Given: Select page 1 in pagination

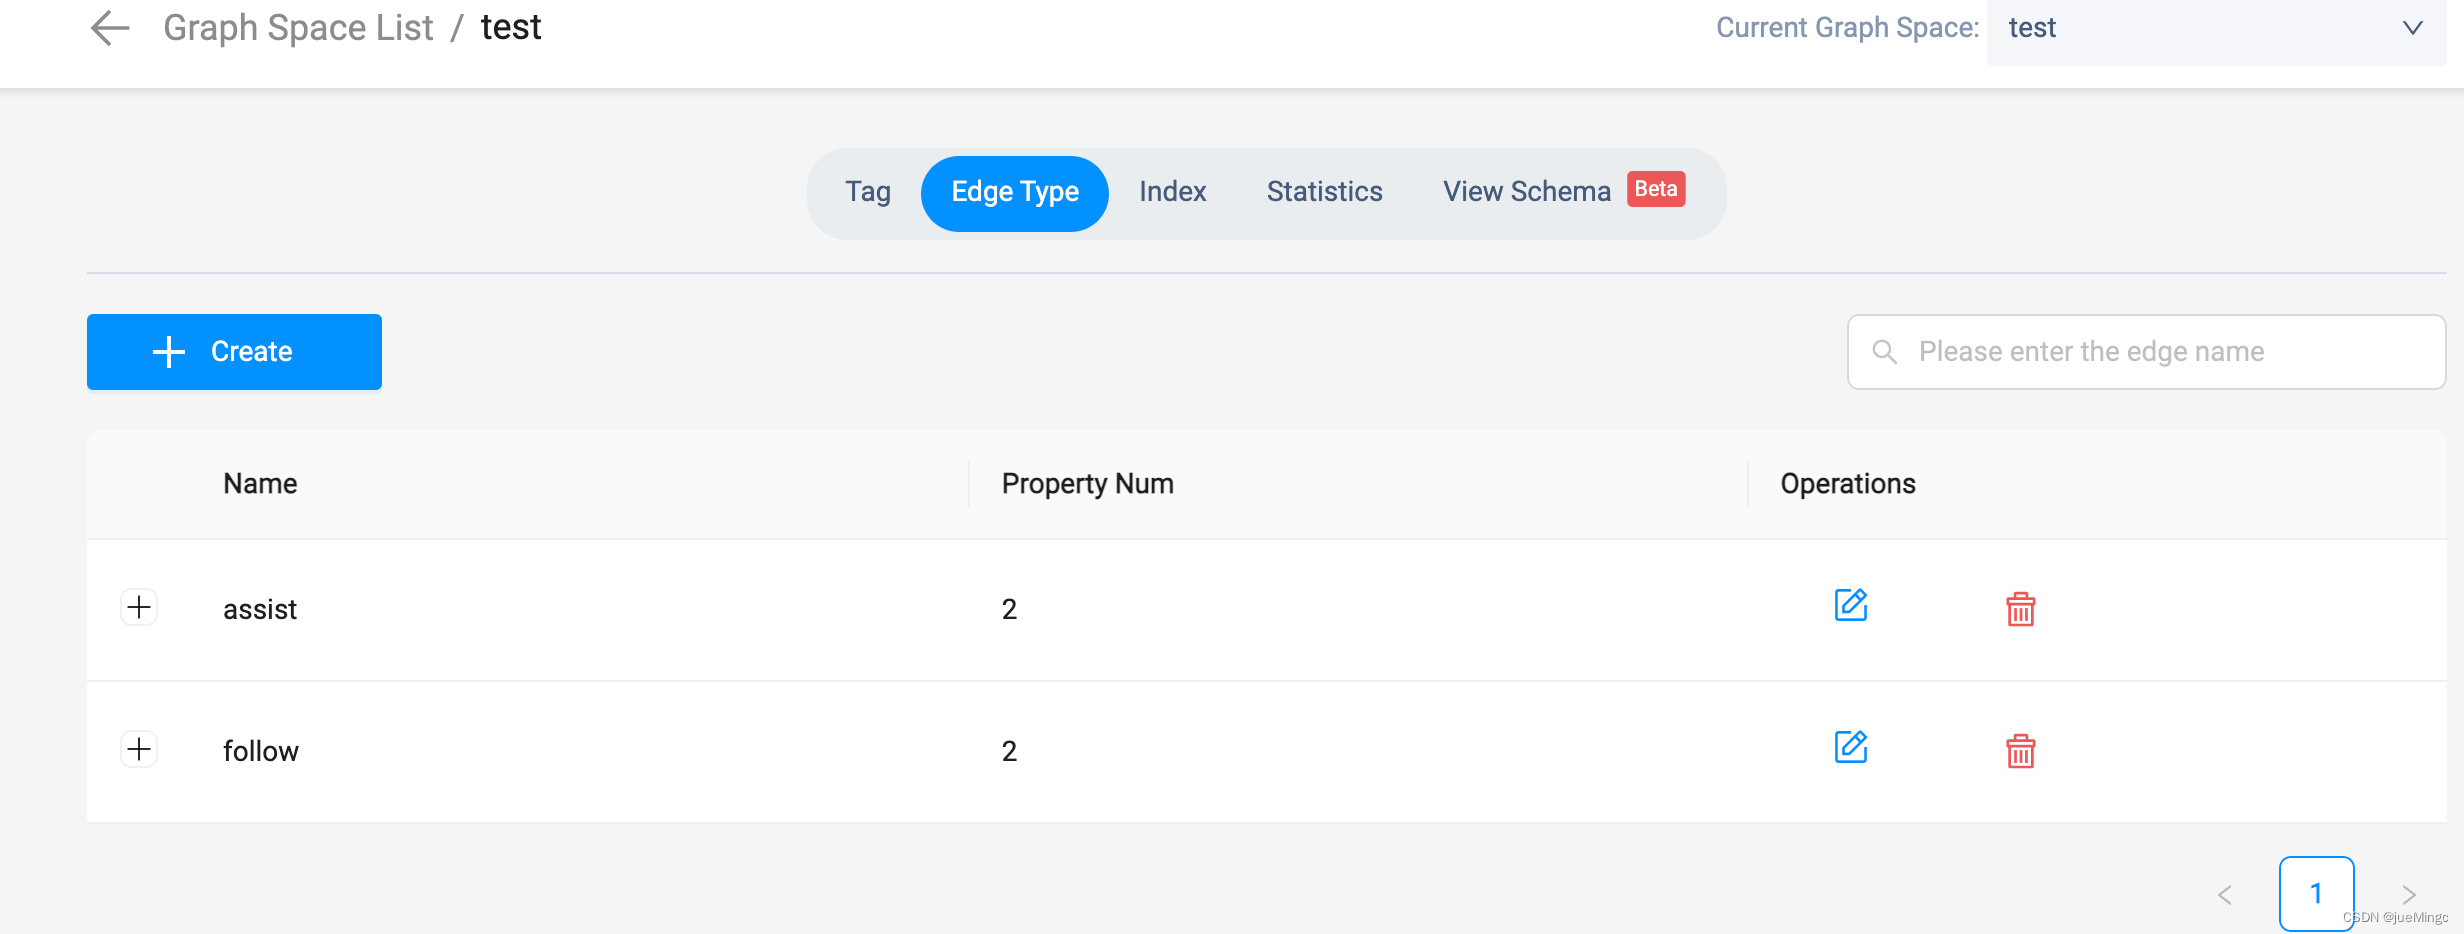Looking at the screenshot, I should tap(2316, 893).
